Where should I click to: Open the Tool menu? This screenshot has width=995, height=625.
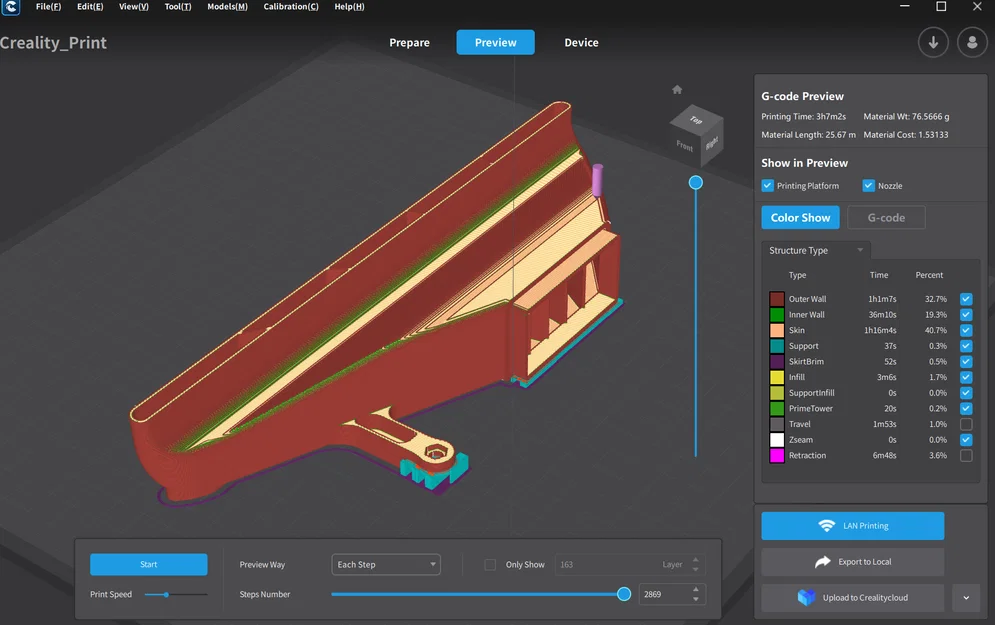click(178, 6)
